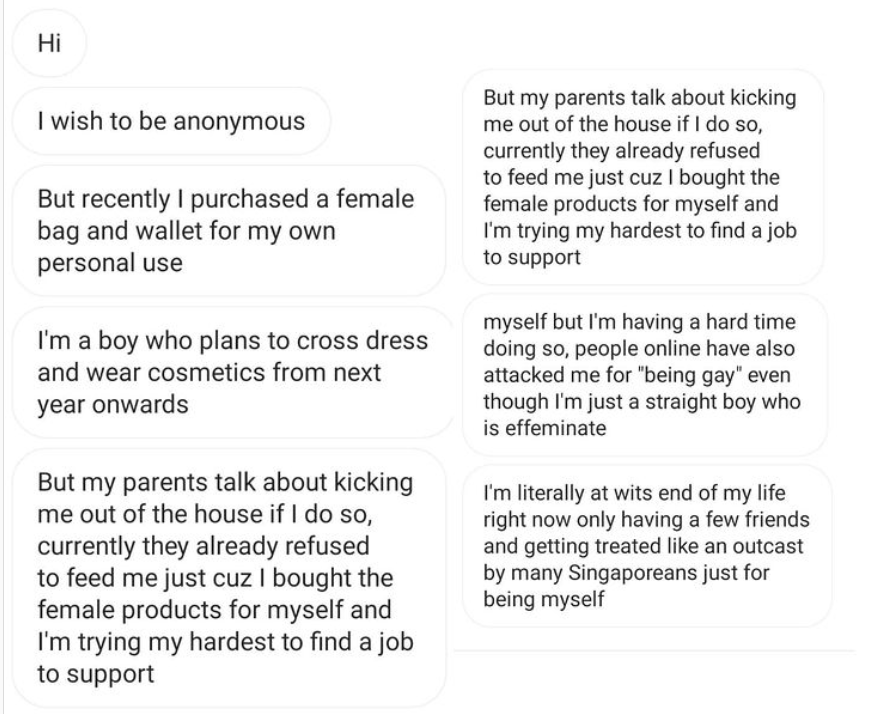
Task: Select the message starting "myself but I'm having"
Action: click(645, 375)
